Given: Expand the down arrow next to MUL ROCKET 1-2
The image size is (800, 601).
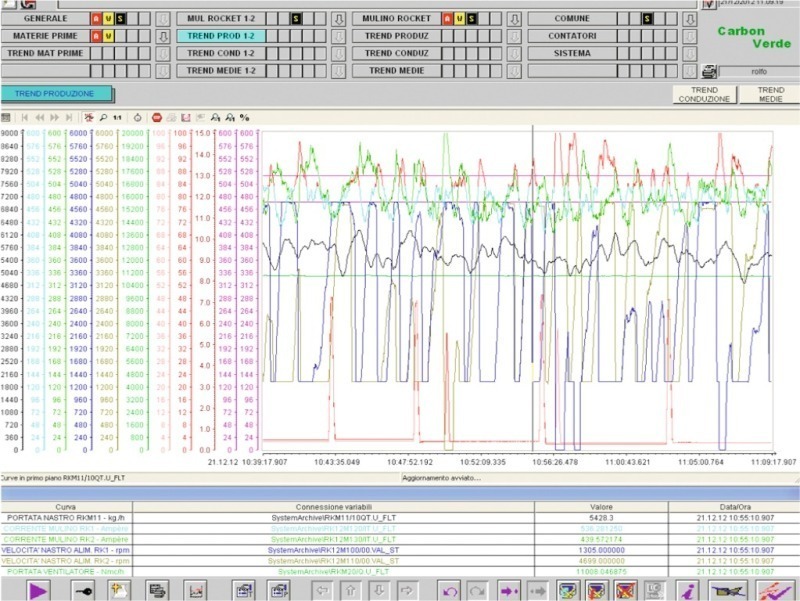Looking at the screenshot, I should point(338,19).
